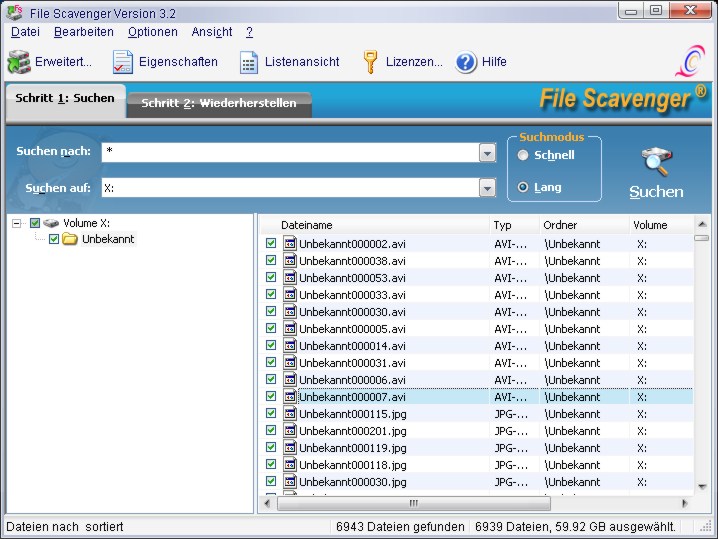Click file icon of Unbekannt000038.avi
This screenshot has width=718, height=539.
[x=289, y=260]
